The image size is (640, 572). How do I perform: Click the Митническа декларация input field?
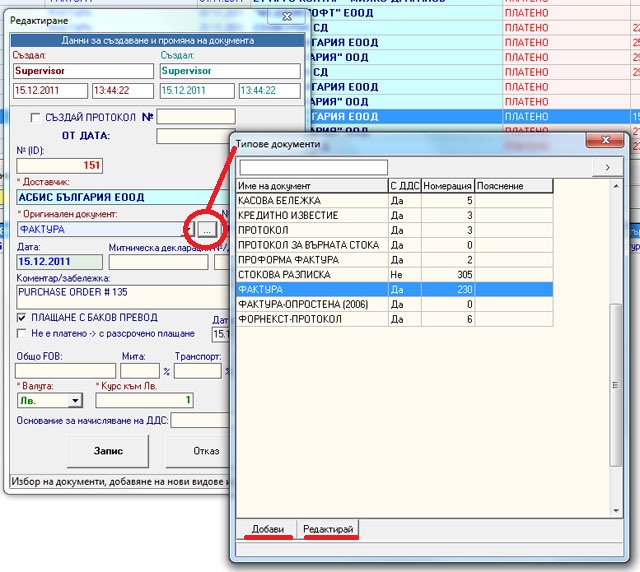pos(158,262)
